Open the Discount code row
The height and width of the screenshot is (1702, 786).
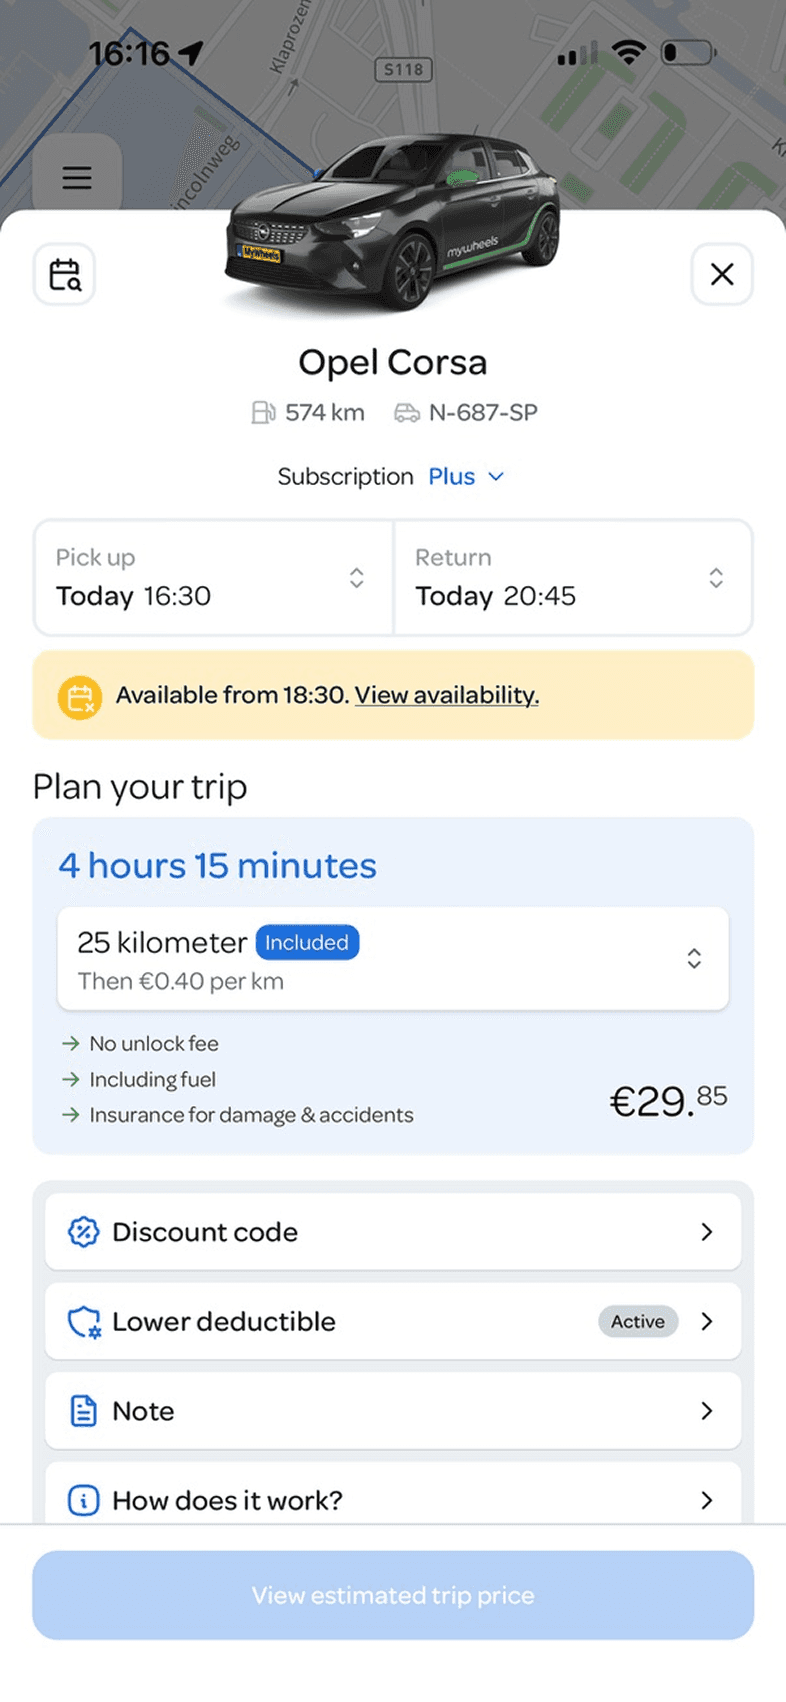(x=393, y=1232)
